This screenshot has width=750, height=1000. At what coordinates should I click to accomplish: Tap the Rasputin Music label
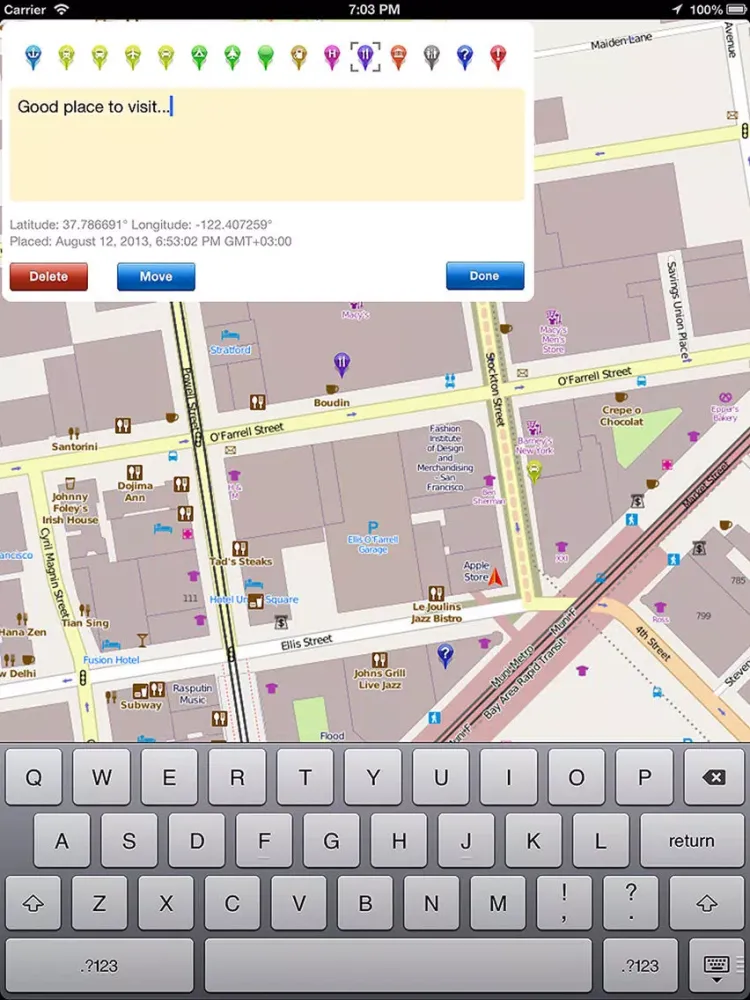point(192,694)
